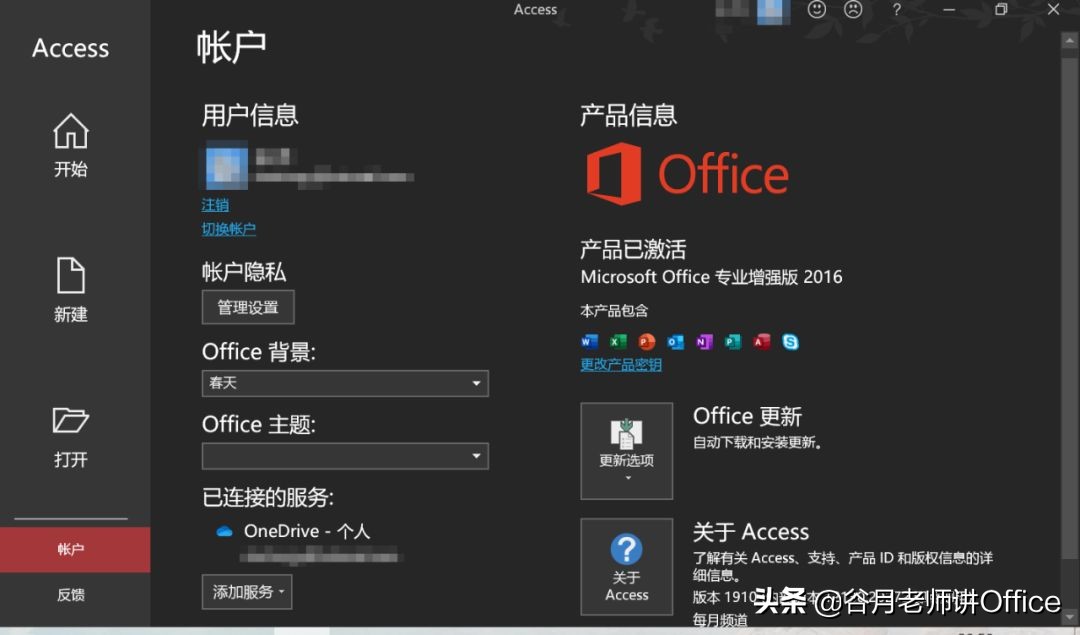Image resolution: width=1080 pixels, height=635 pixels.
Task: Click the Access product icon
Action: pyautogui.click(x=762, y=341)
